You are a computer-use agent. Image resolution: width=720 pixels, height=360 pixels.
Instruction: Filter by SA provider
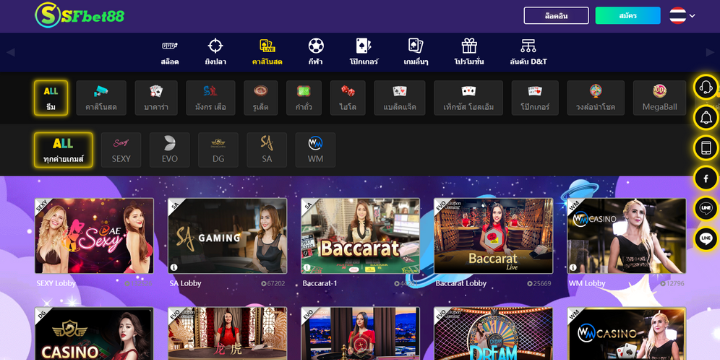coord(267,150)
